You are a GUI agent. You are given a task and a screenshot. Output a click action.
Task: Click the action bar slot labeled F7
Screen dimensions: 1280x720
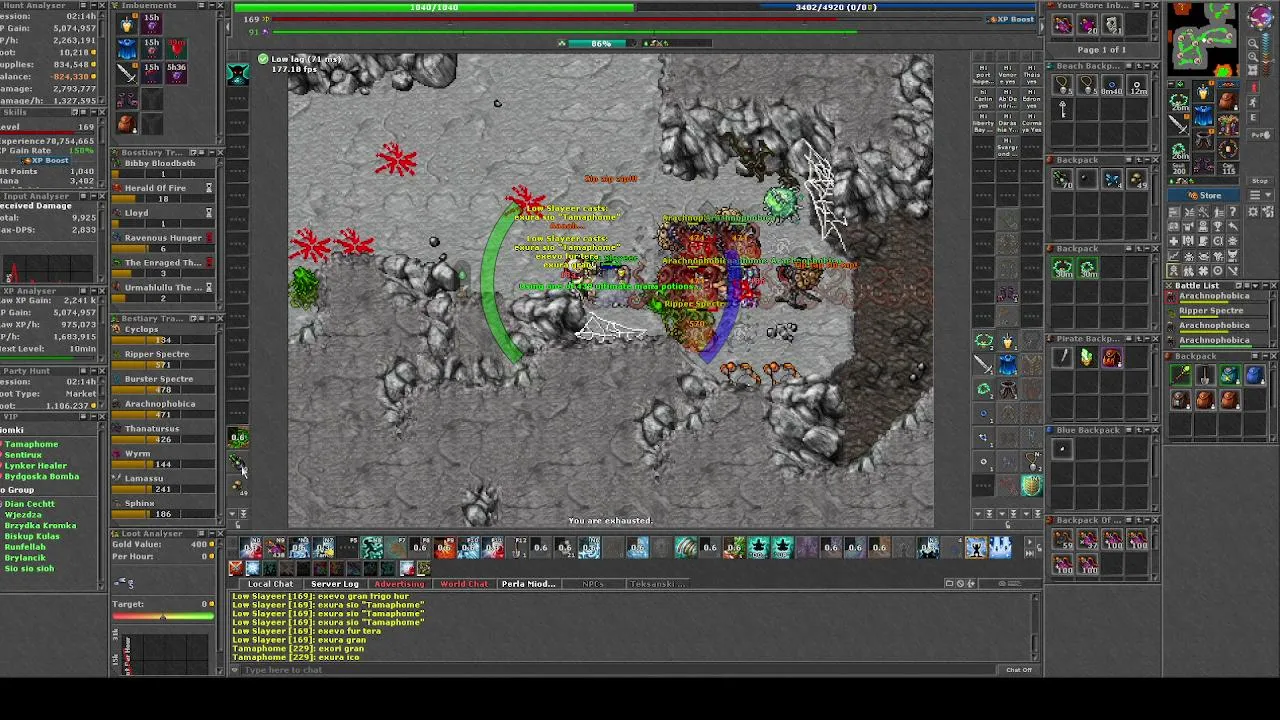pyautogui.click(x=396, y=547)
